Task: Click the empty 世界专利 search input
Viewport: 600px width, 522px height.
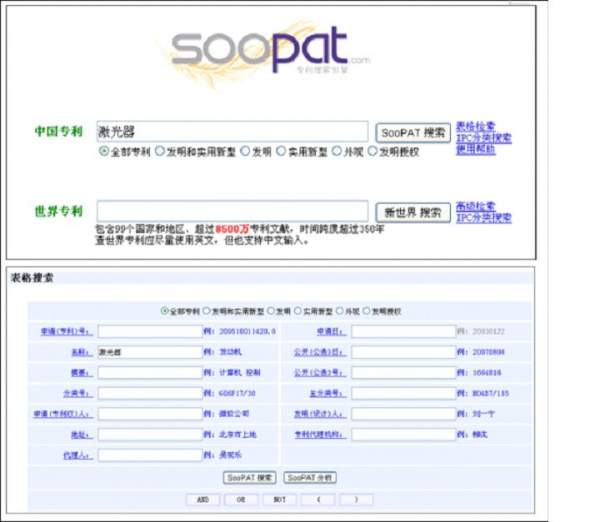Action: [232, 211]
